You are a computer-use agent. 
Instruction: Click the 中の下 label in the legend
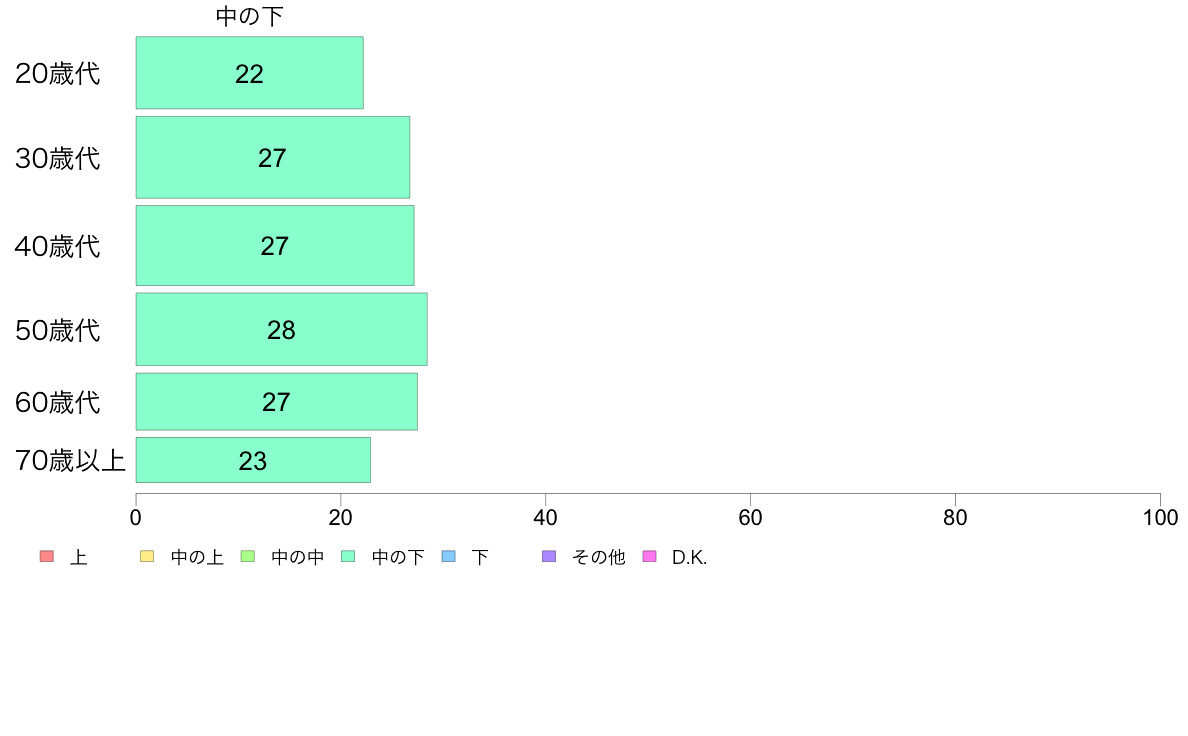tap(397, 558)
